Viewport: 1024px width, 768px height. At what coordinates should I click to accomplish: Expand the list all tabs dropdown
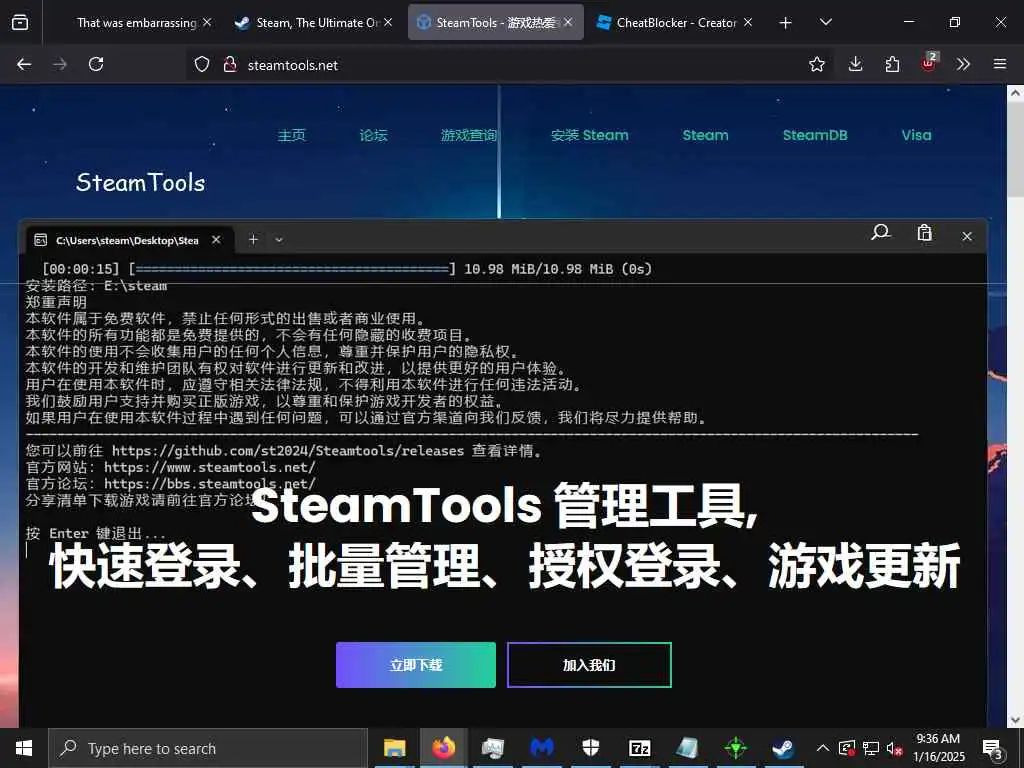click(826, 22)
